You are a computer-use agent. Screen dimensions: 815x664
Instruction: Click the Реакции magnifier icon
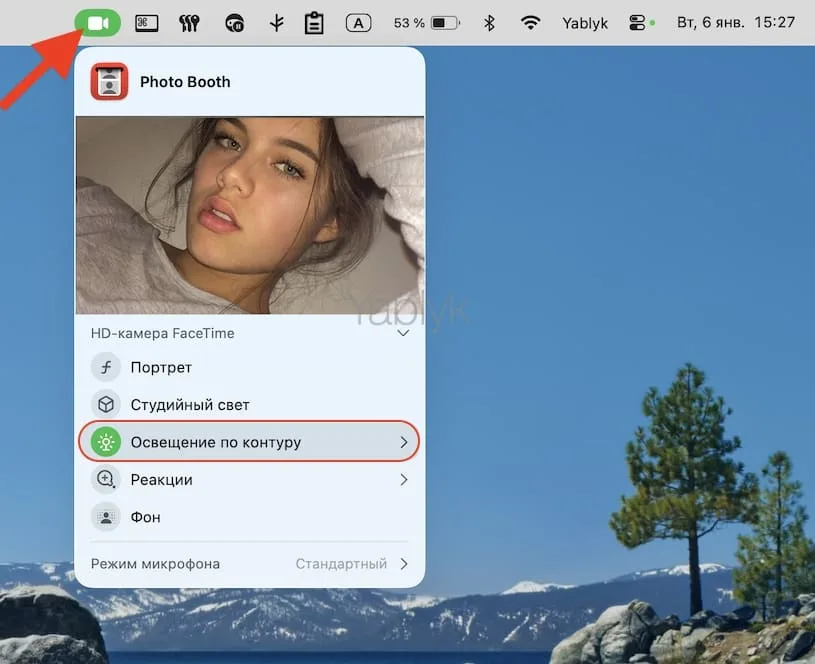pos(106,479)
